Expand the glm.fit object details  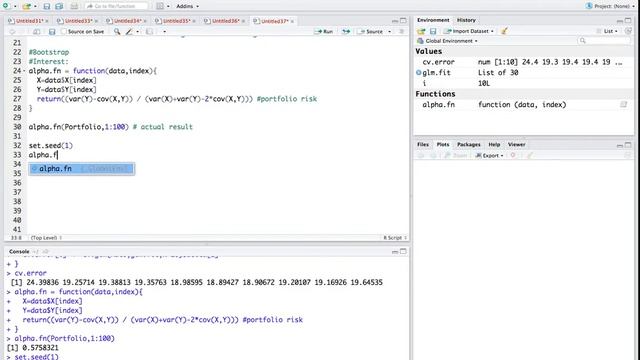coord(418,73)
